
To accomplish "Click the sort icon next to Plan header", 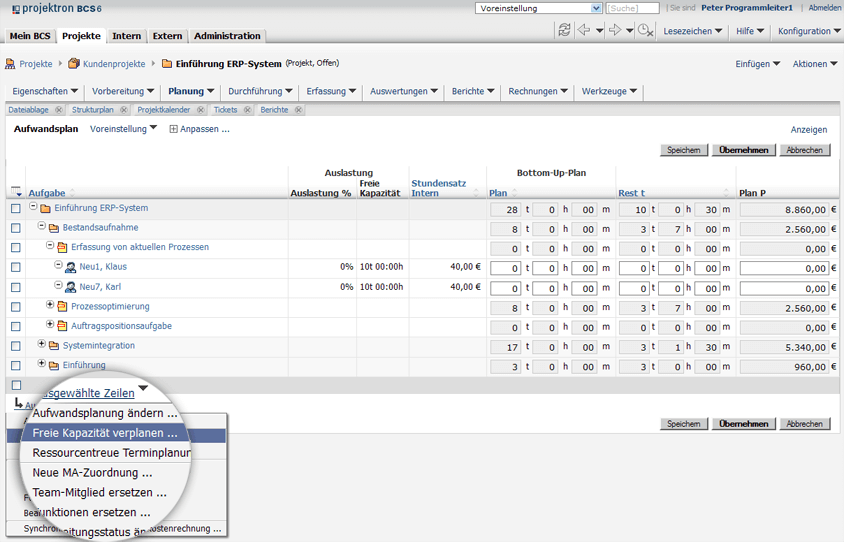I will pos(515,193).
